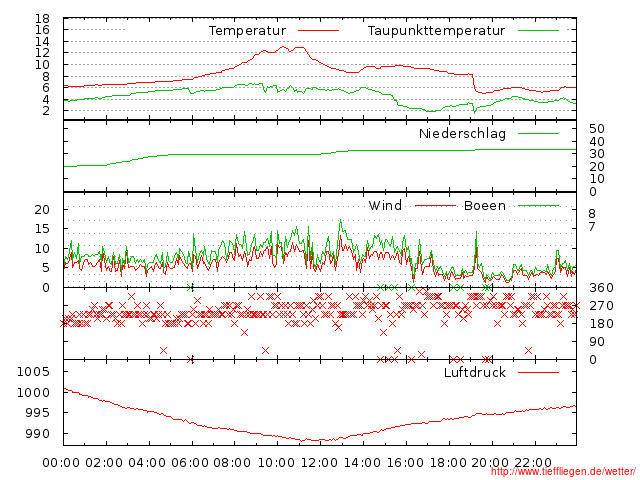
Task: Click the Luftdruck legend label
Action: click(475, 372)
